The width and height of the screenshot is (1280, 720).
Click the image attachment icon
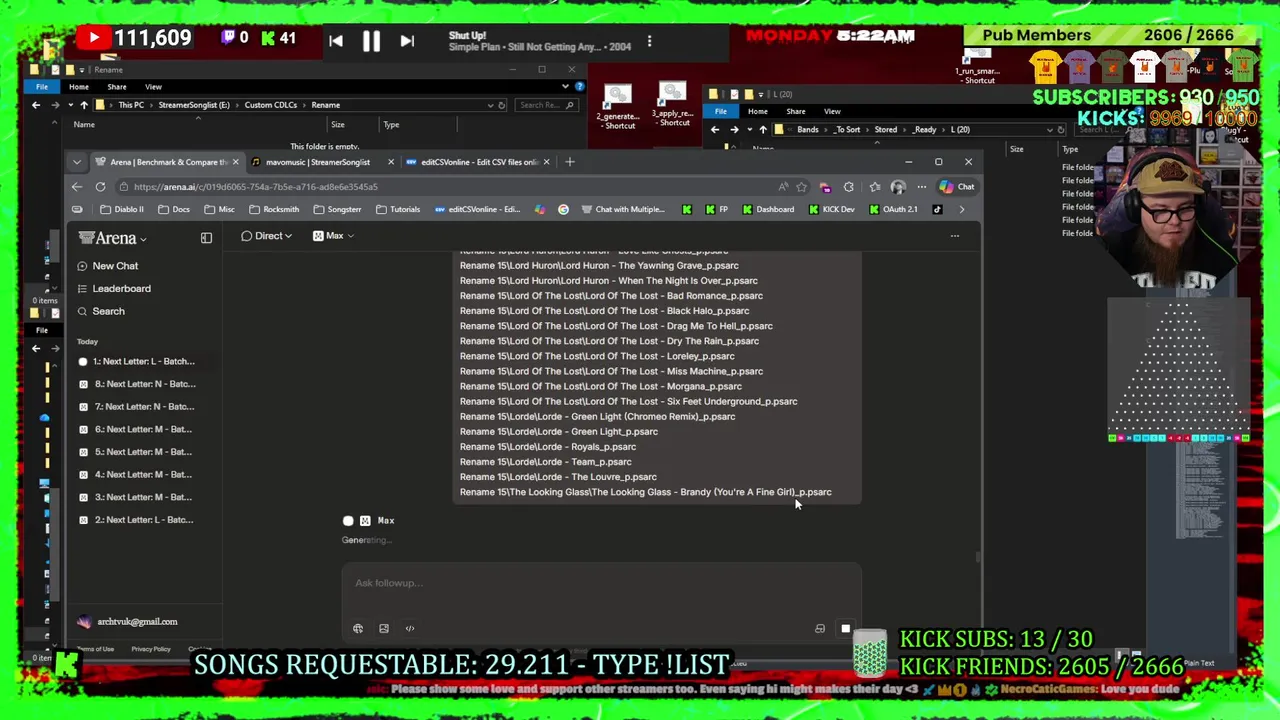pos(384,628)
